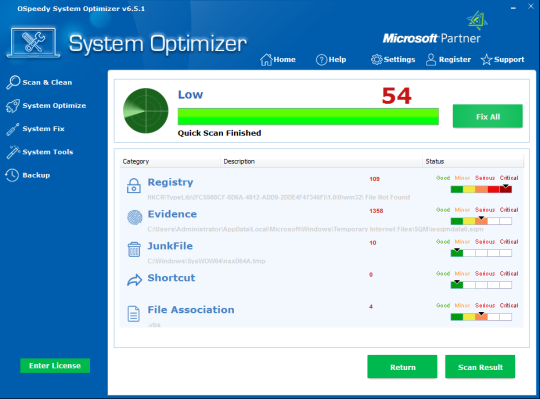Click the Fix All button

click(x=488, y=116)
